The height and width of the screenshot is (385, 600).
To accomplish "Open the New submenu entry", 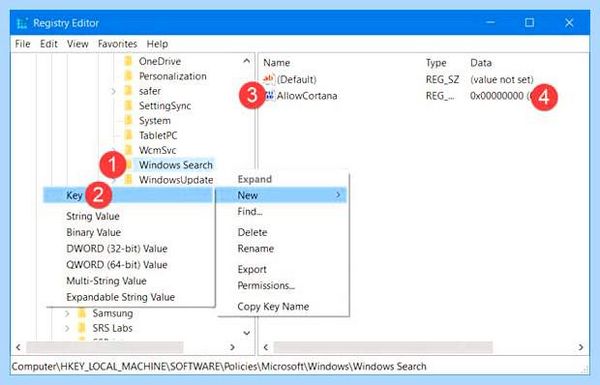I will (282, 195).
